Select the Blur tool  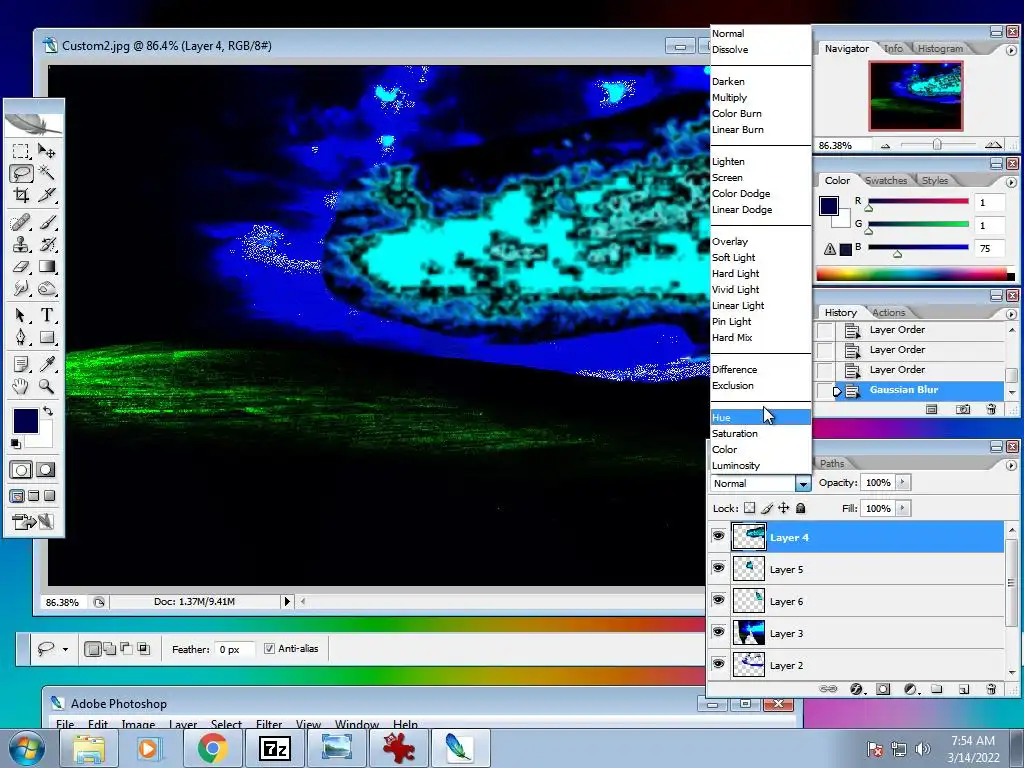point(21,288)
